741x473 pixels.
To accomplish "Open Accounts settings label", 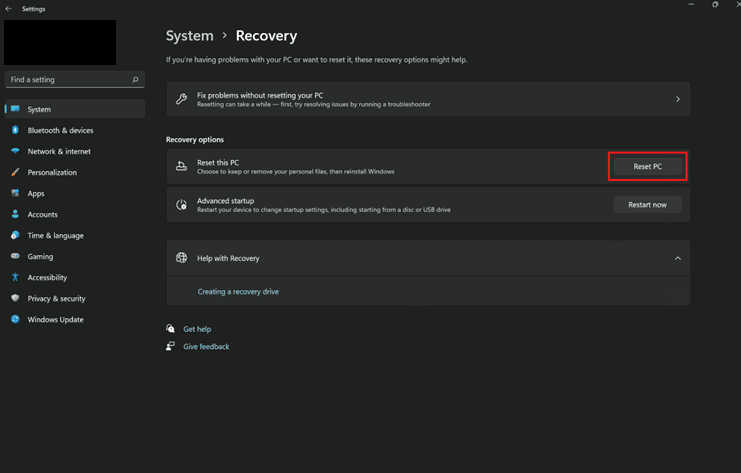I will coord(43,214).
